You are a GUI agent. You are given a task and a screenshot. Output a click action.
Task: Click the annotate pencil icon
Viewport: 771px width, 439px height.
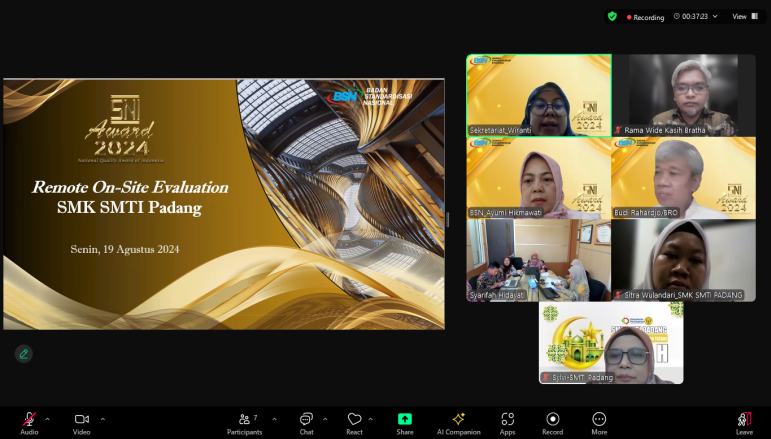pyautogui.click(x=24, y=353)
